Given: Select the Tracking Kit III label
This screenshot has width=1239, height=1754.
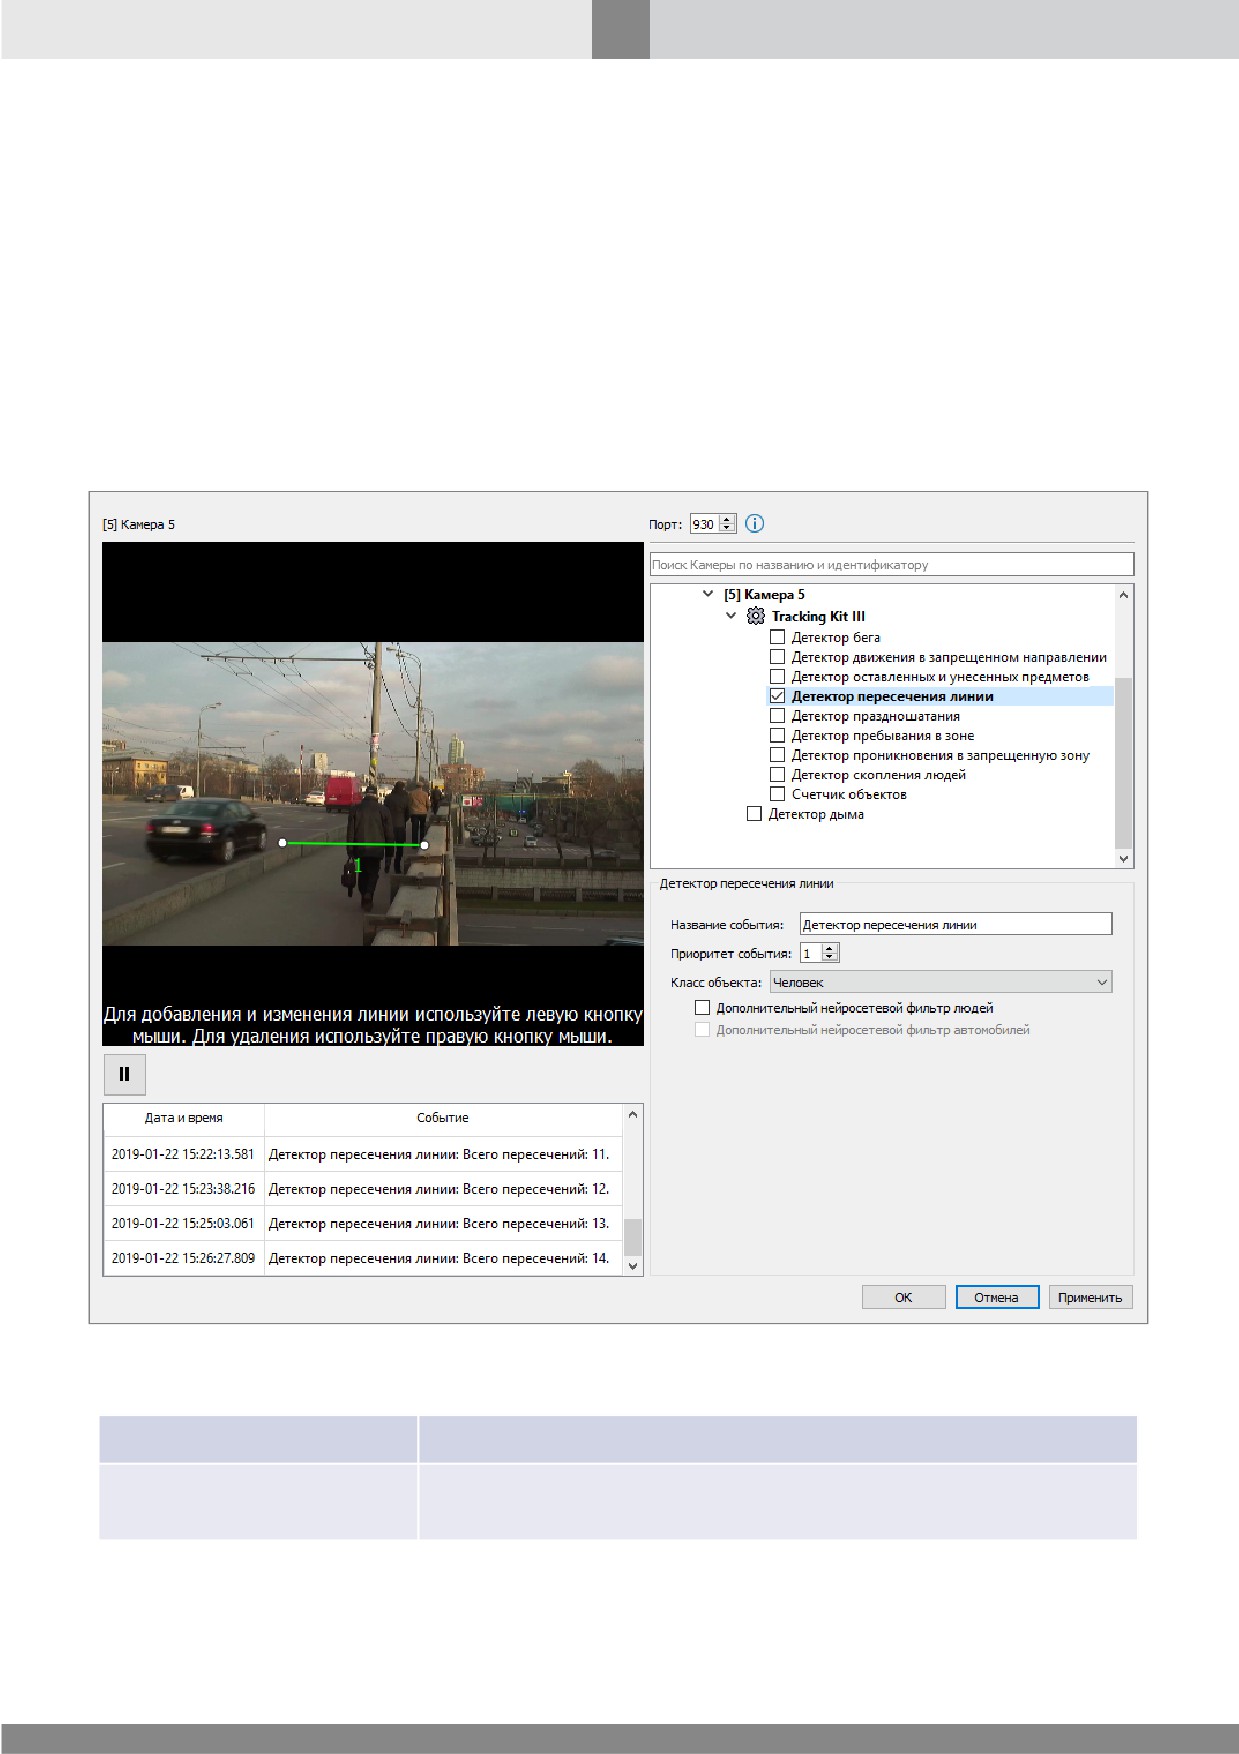Looking at the screenshot, I should [x=818, y=616].
